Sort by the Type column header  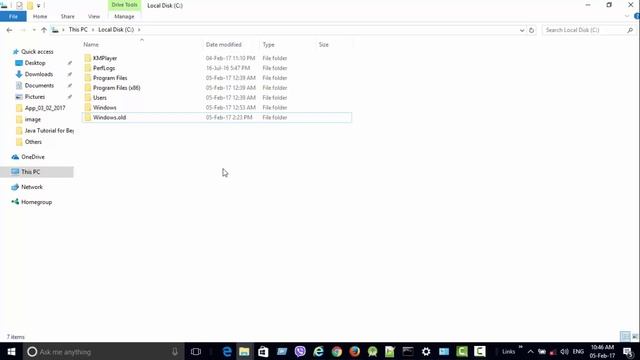click(x=269, y=44)
